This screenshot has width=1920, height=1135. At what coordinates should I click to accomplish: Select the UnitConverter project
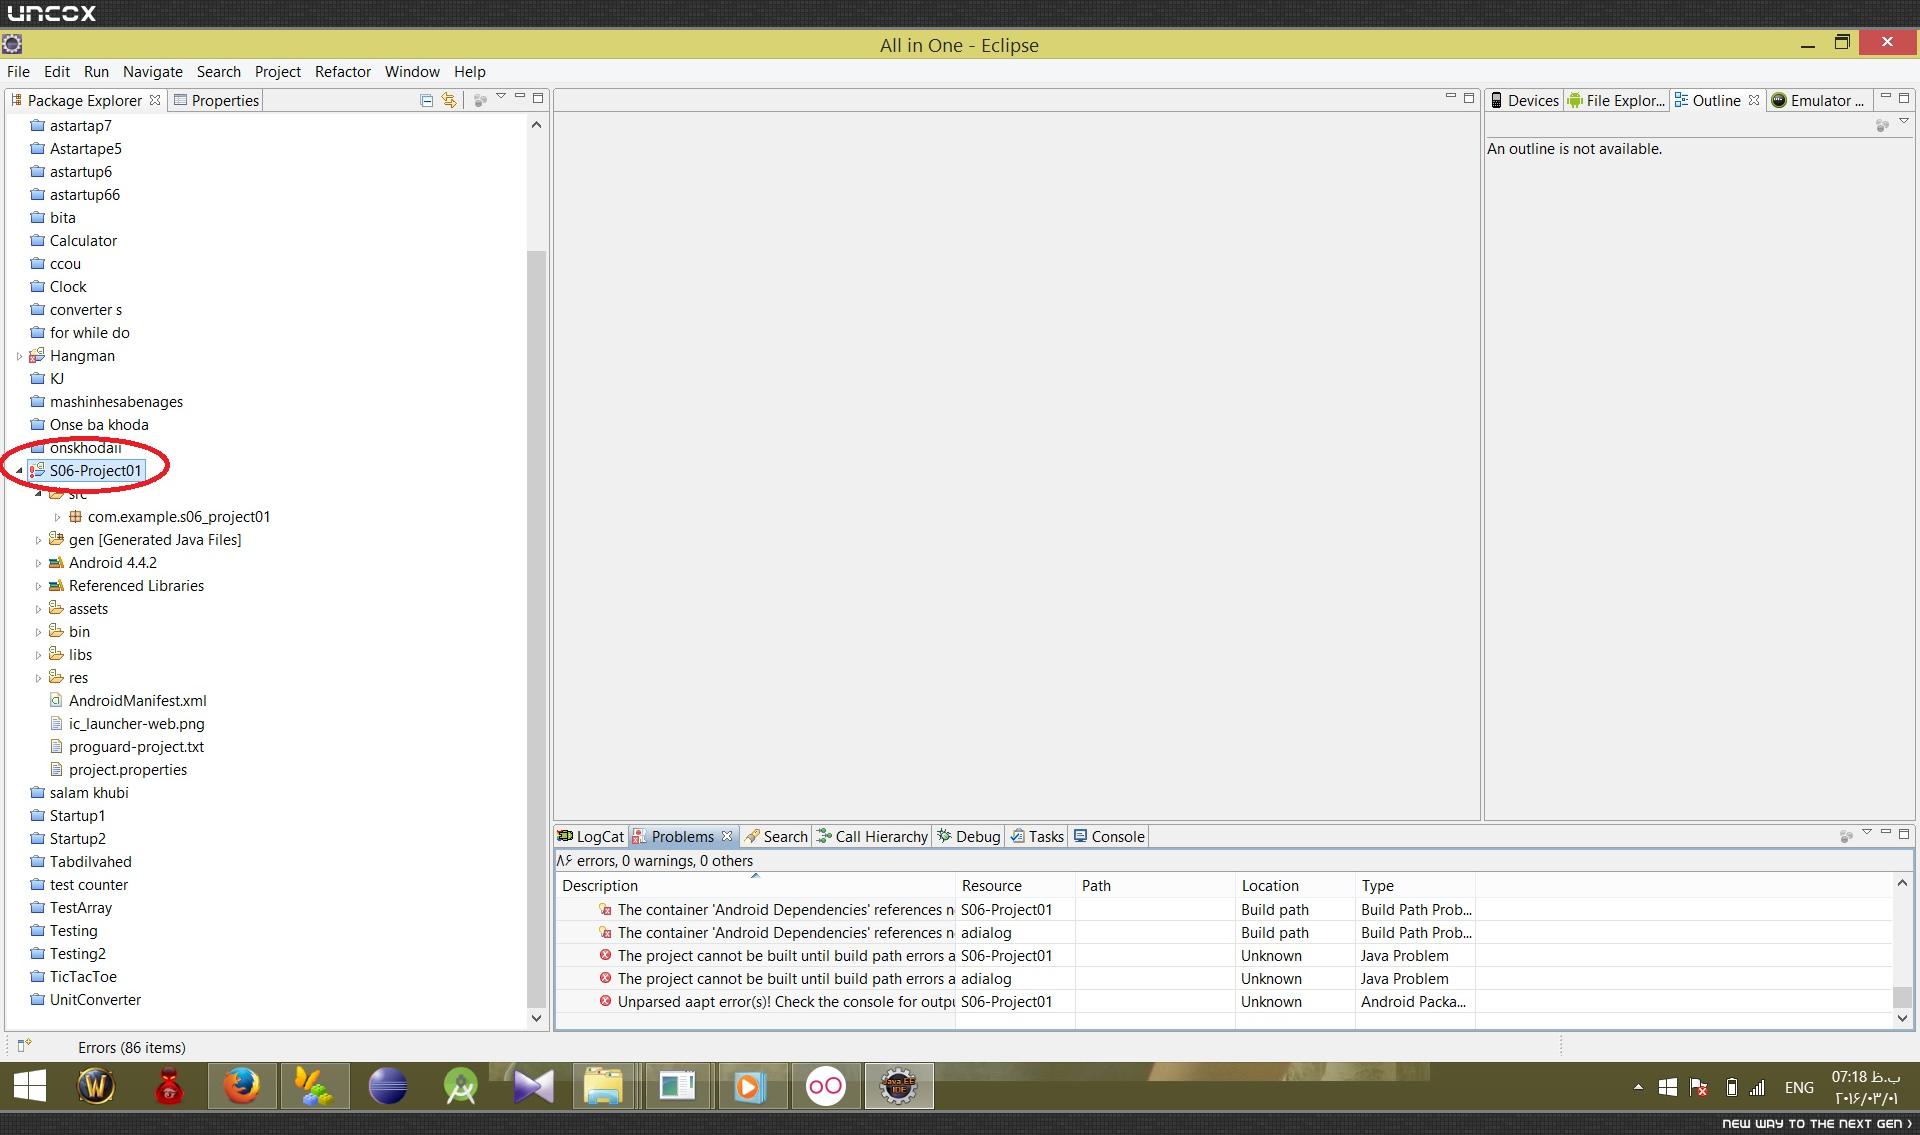pos(95,1000)
